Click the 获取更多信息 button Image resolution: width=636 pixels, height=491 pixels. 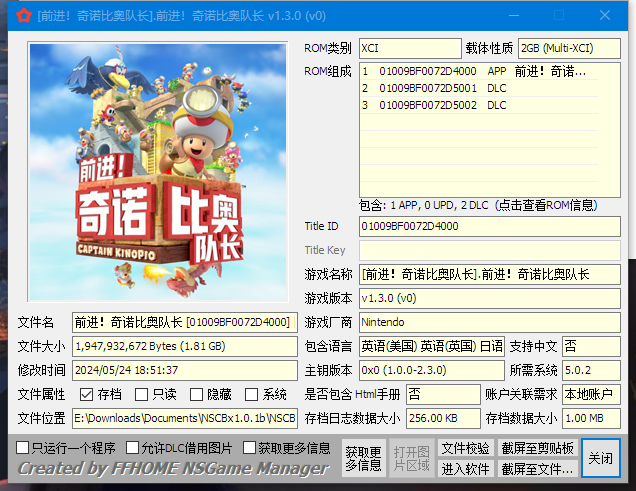363,458
